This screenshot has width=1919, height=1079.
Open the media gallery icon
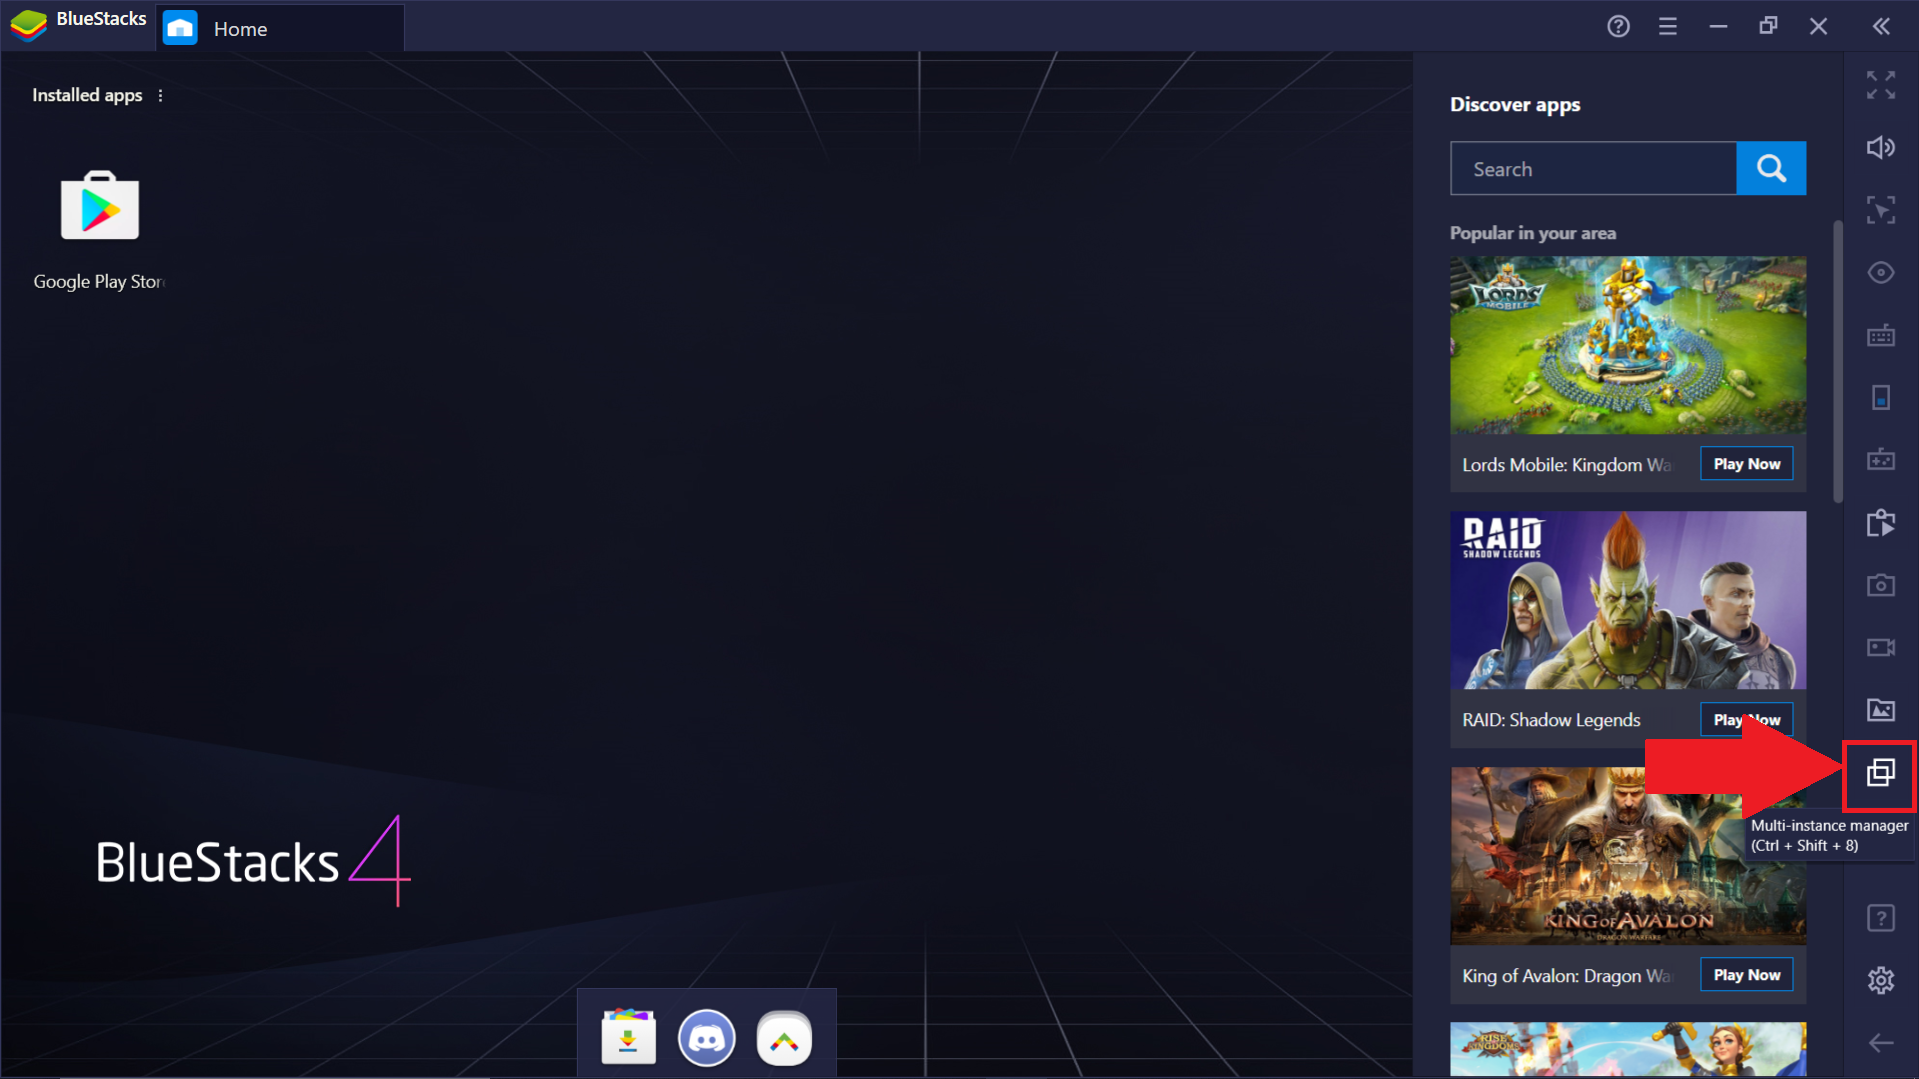pyautogui.click(x=1880, y=710)
